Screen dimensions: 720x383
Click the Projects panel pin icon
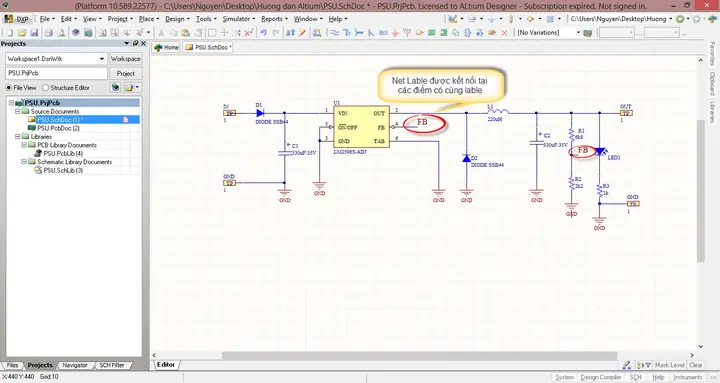click(135, 43)
